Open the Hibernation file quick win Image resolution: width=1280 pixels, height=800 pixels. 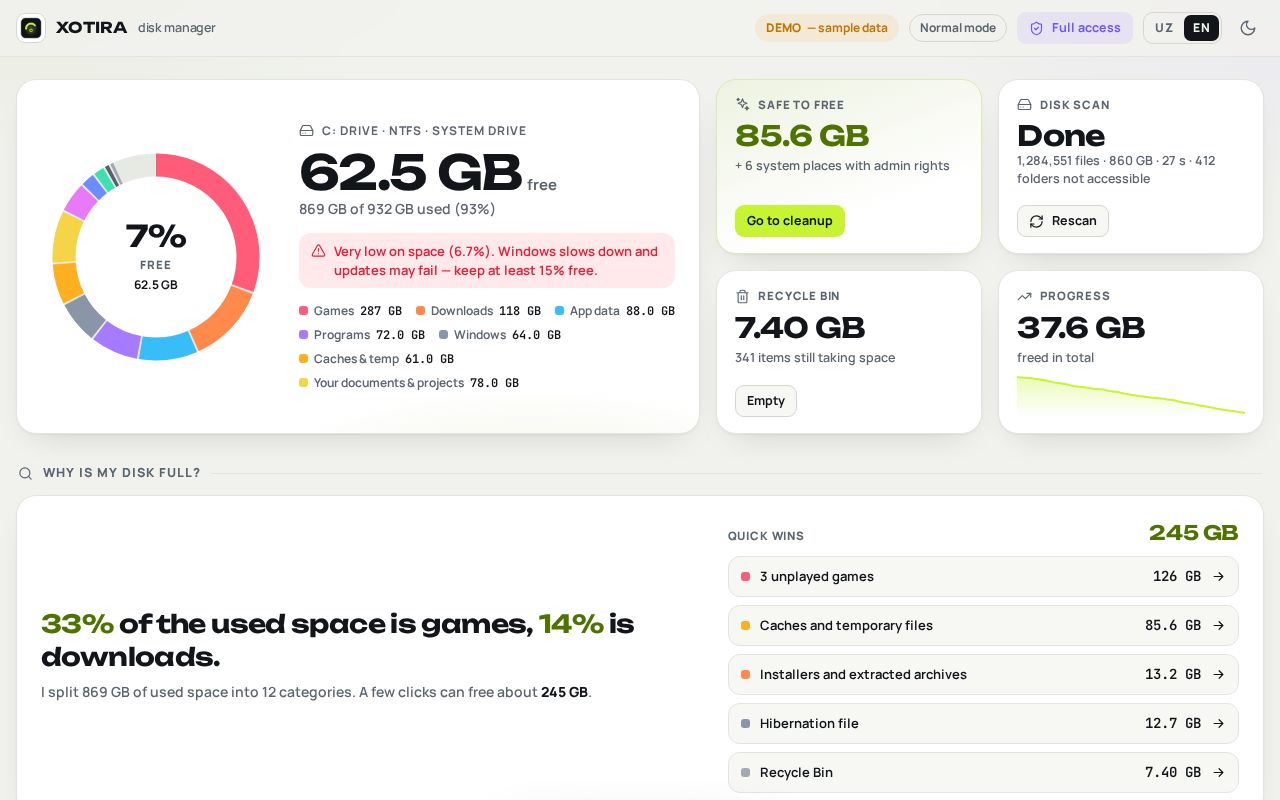[983, 723]
